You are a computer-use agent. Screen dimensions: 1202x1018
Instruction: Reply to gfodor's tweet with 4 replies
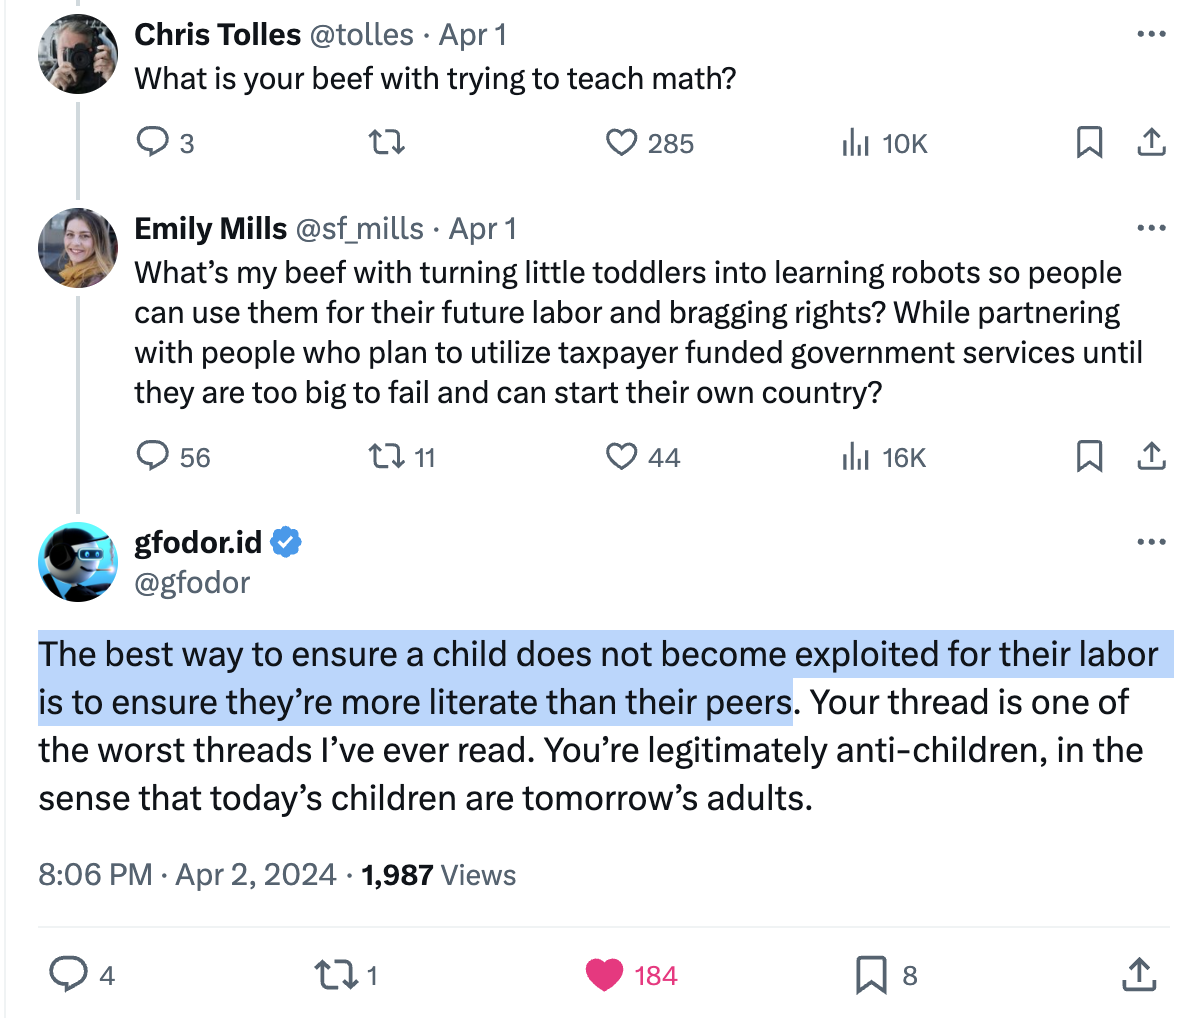pos(69,974)
